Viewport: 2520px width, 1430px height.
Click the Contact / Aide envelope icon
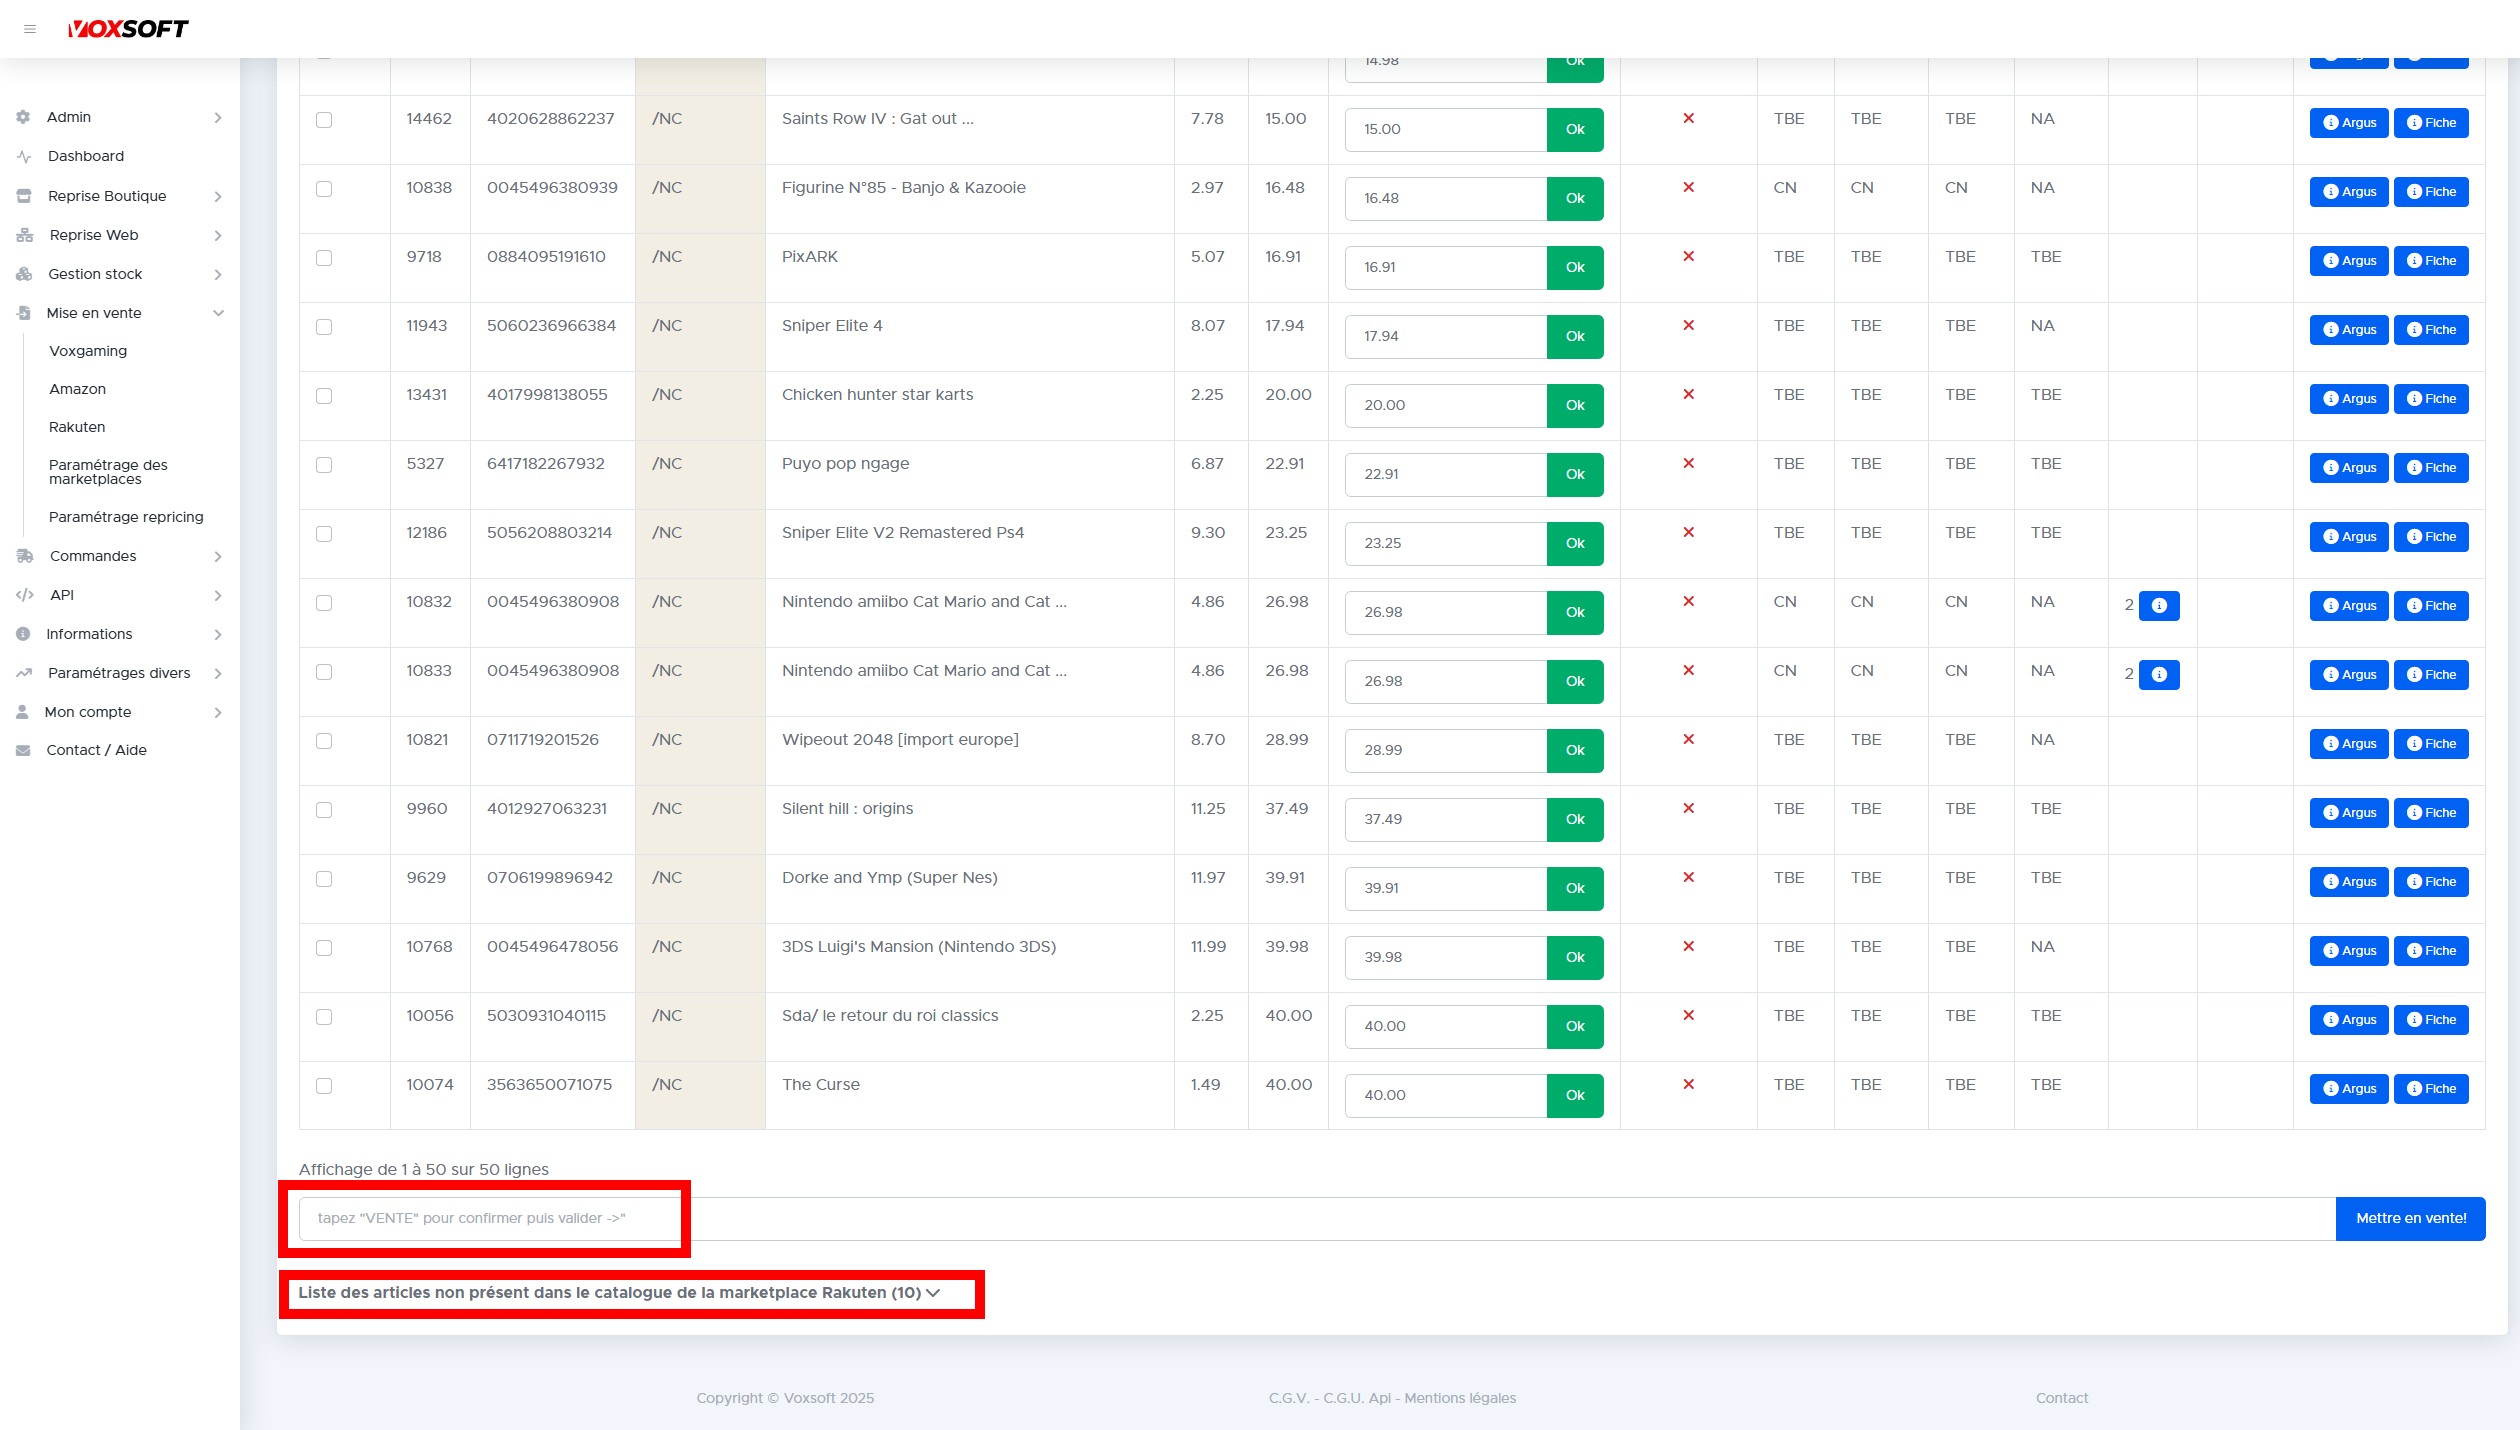23,750
